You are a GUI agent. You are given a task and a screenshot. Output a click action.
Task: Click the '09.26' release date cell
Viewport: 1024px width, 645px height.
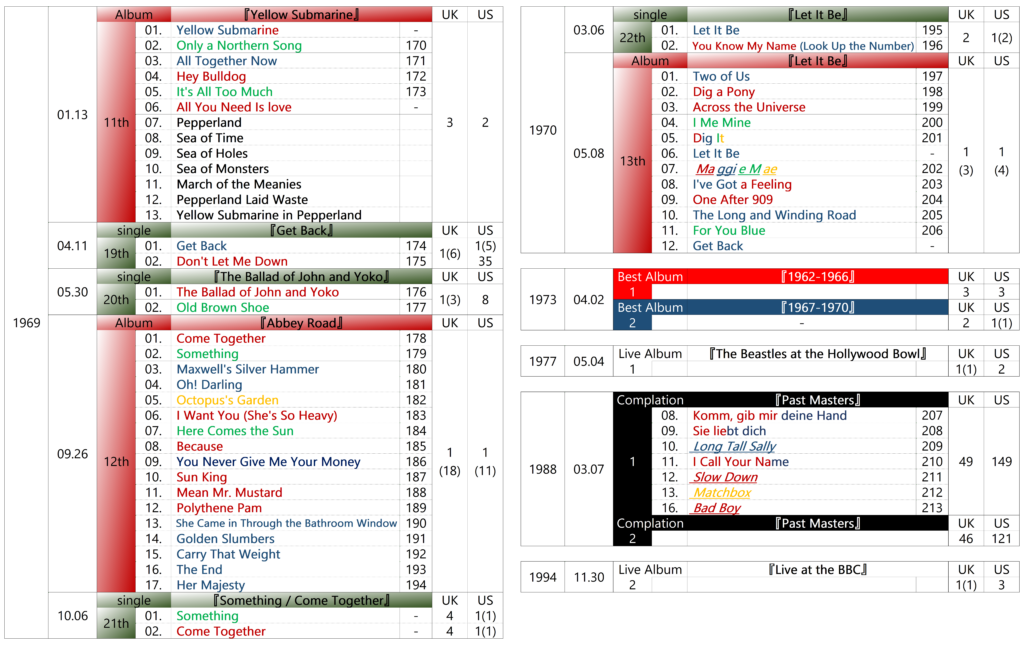click(x=72, y=454)
